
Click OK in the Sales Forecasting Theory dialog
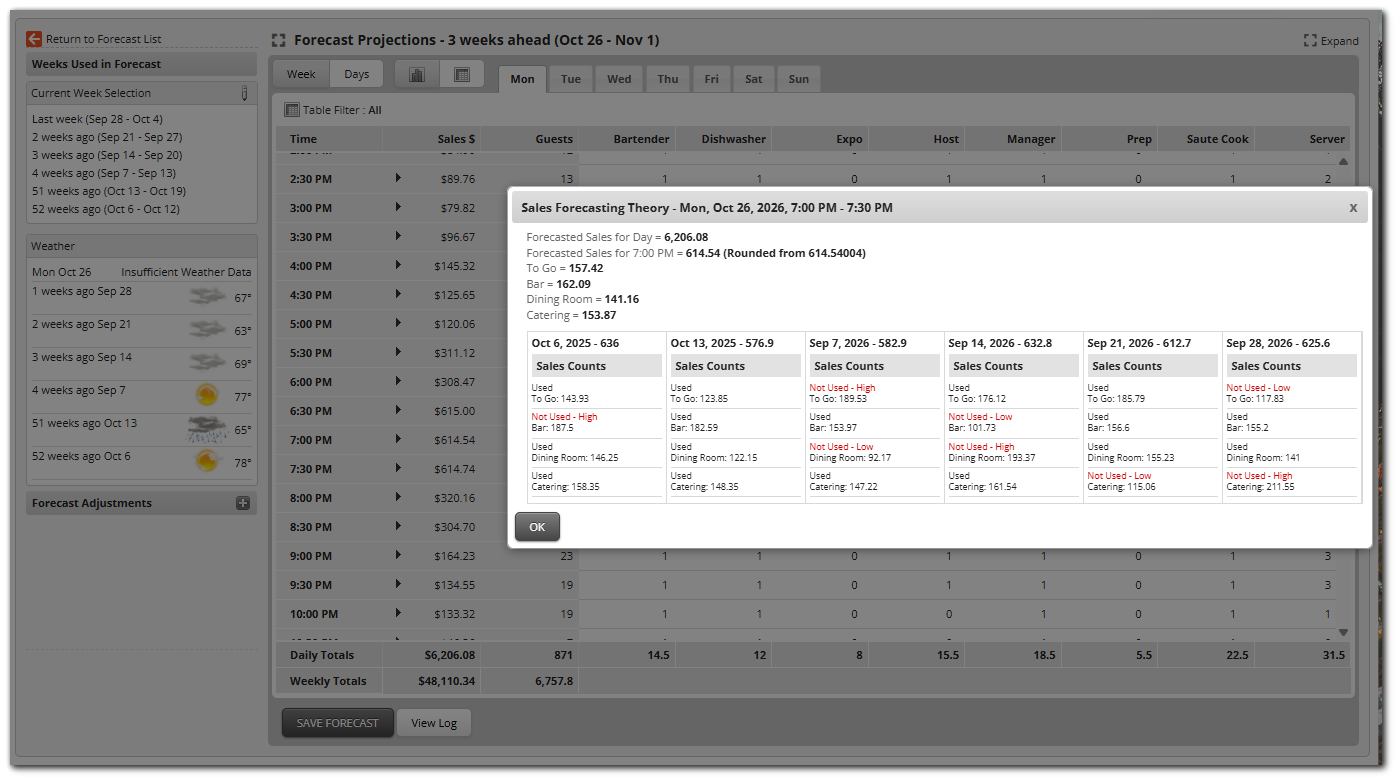tap(537, 527)
